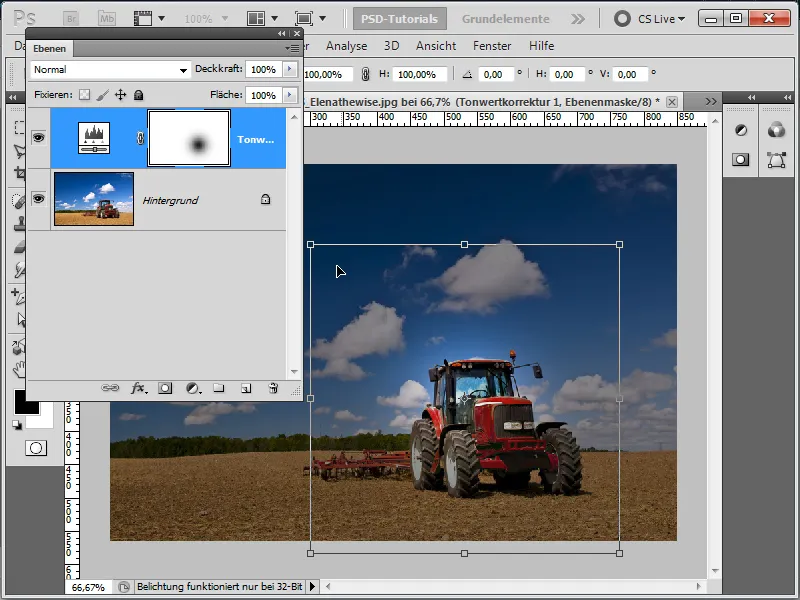This screenshot has width=800, height=600.
Task: Hide the Tonwertkorrektur layer
Action: click(38, 138)
